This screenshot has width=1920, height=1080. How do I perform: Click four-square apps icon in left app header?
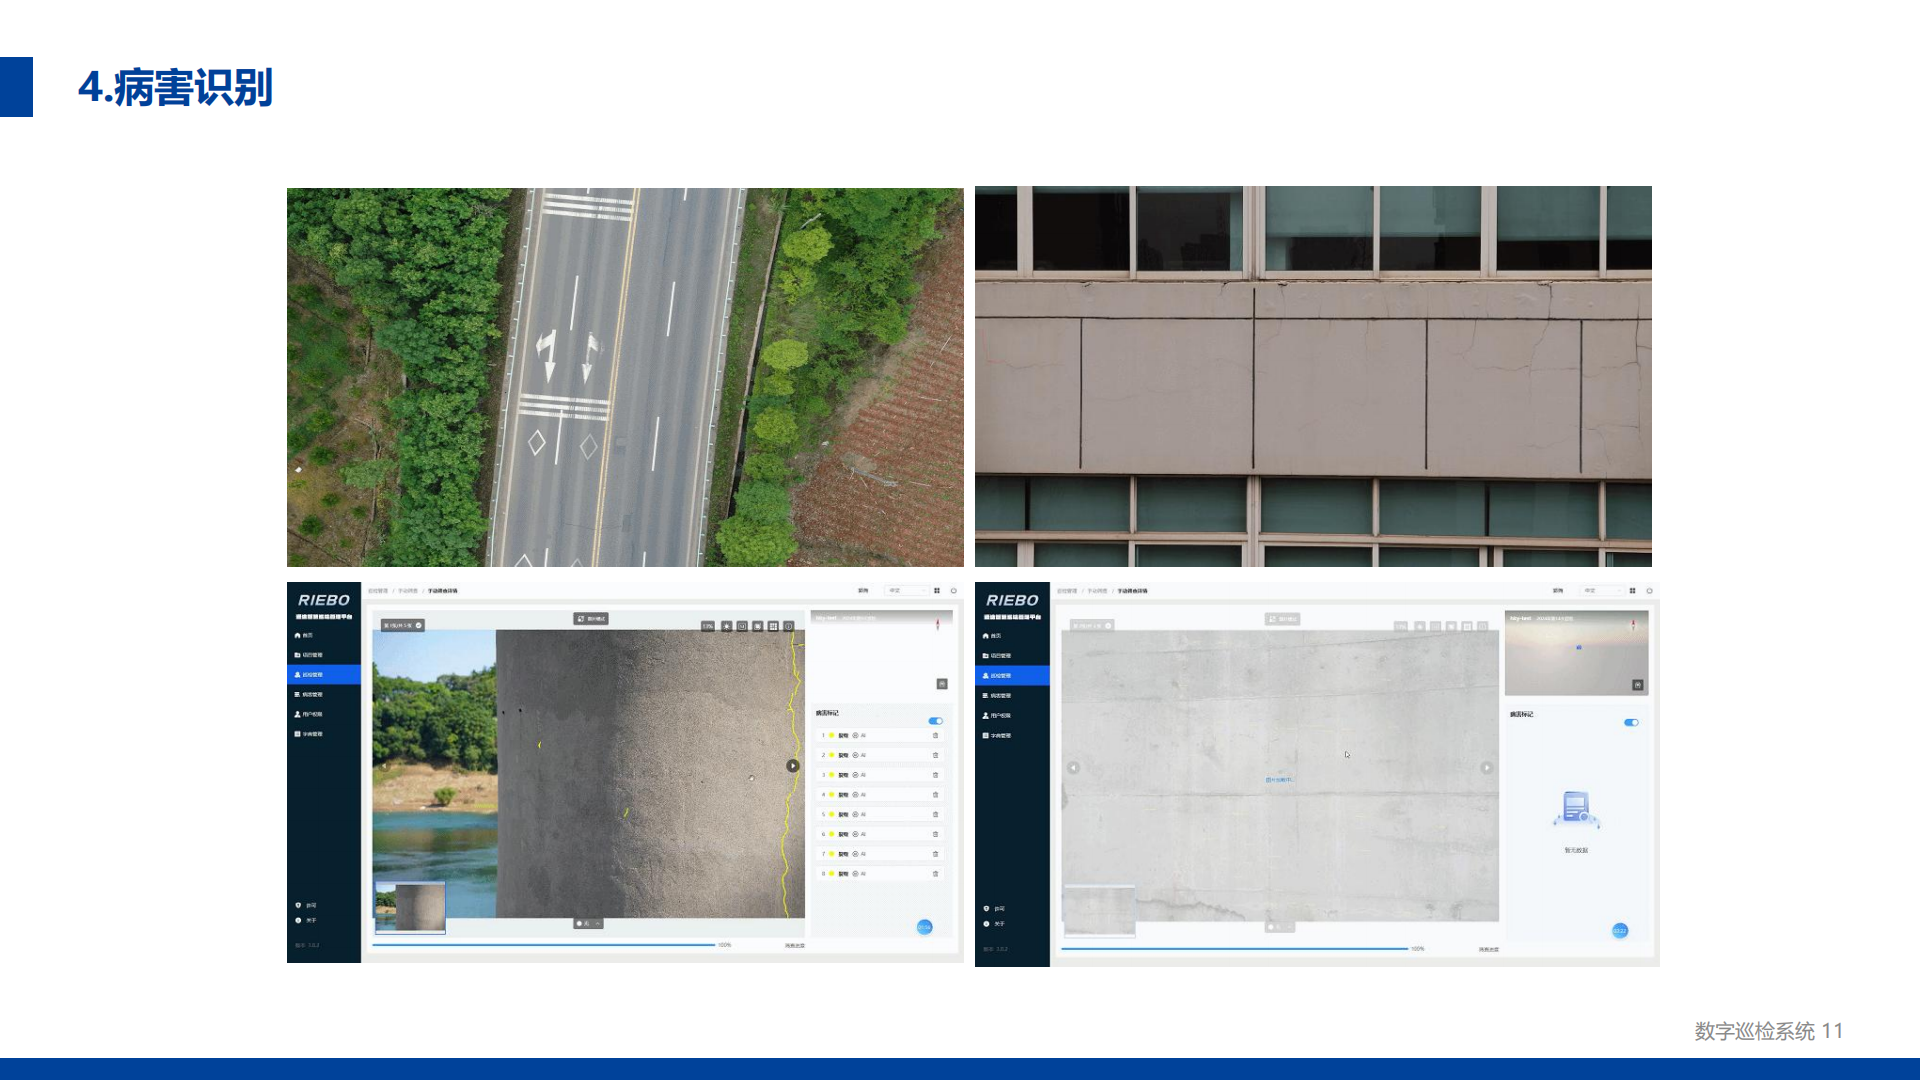pos(937,591)
